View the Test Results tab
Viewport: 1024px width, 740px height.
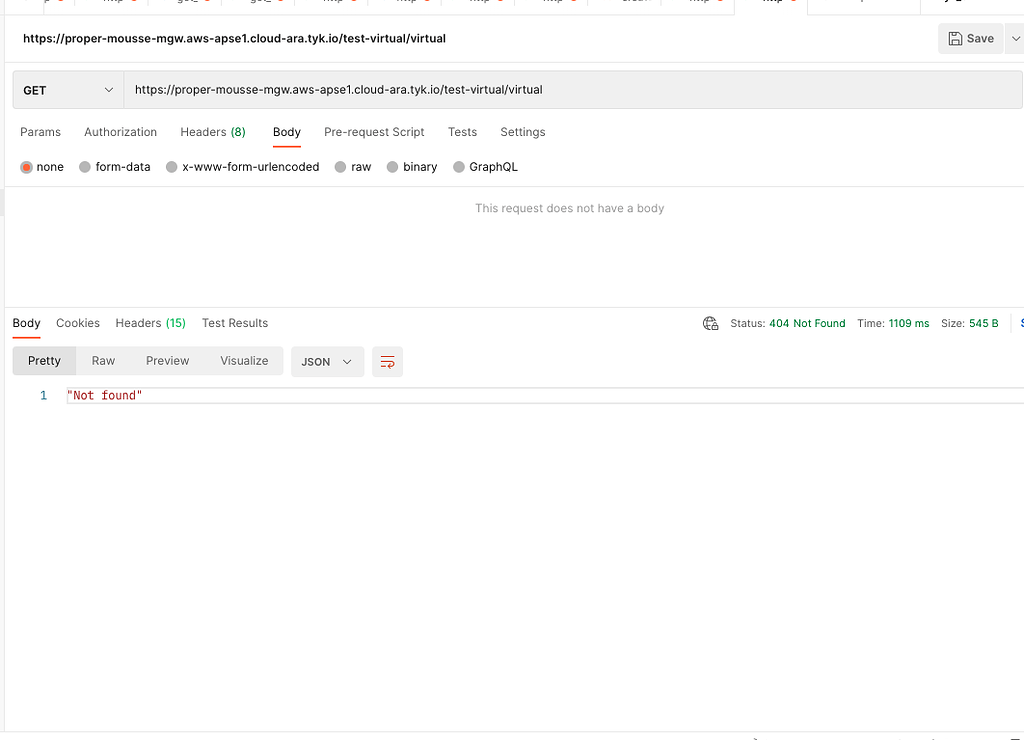coord(234,323)
